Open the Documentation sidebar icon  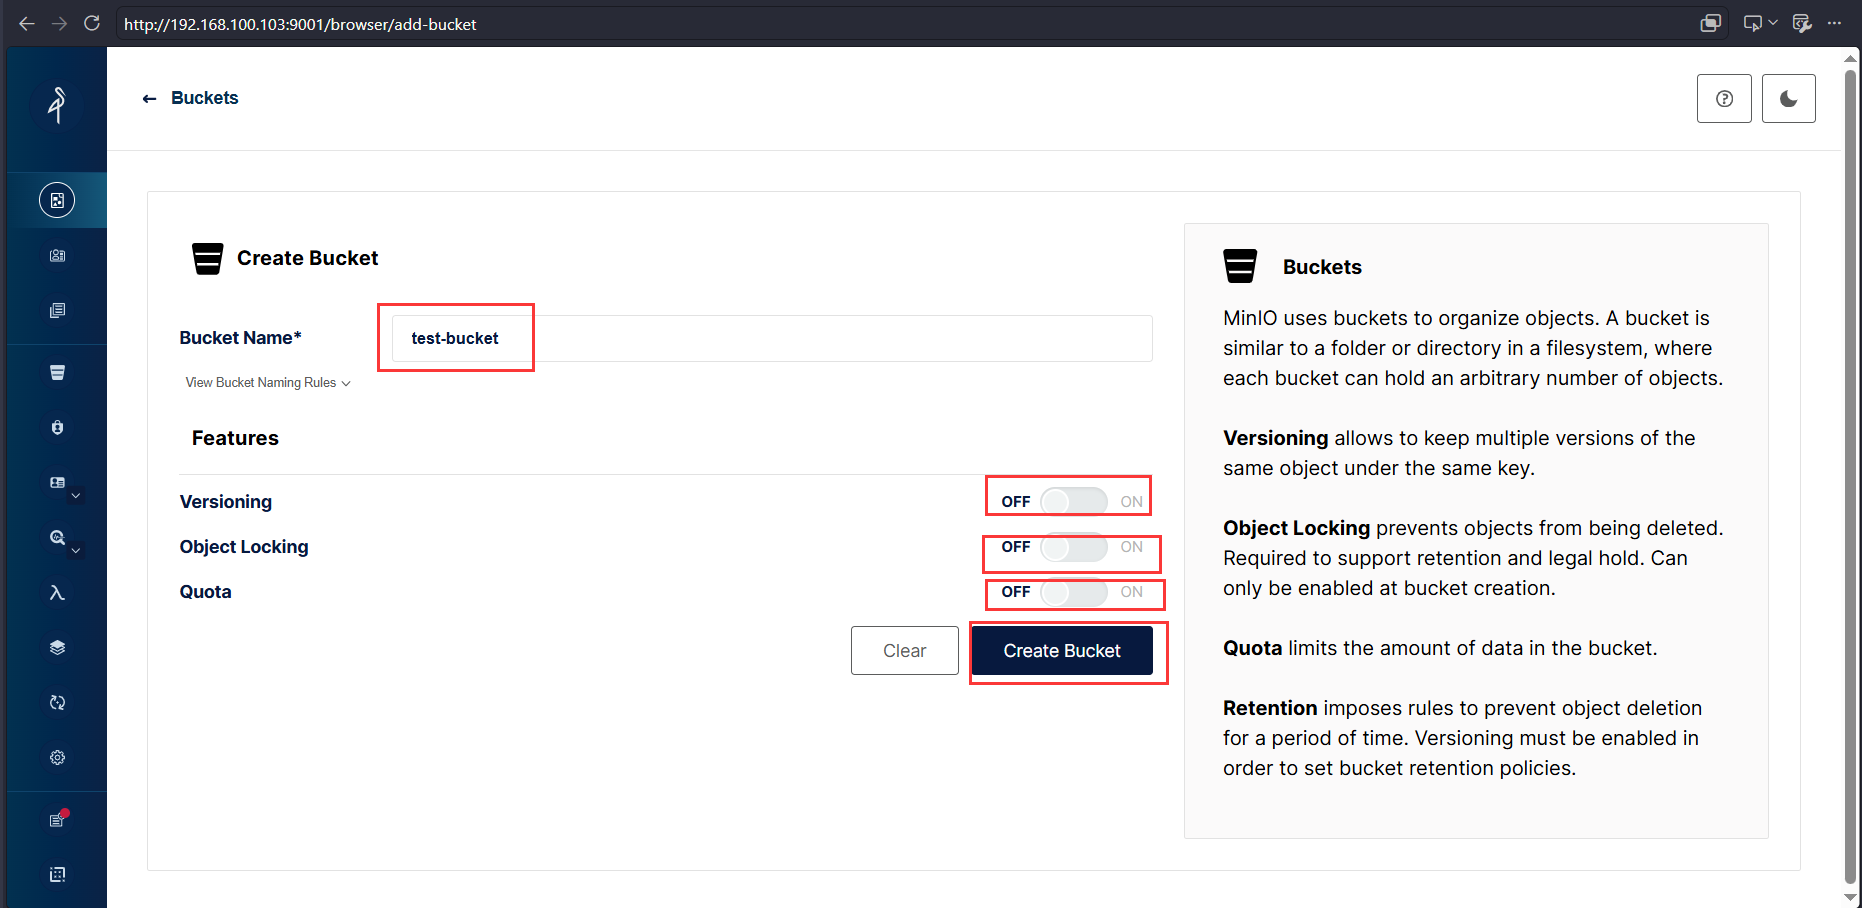click(57, 311)
